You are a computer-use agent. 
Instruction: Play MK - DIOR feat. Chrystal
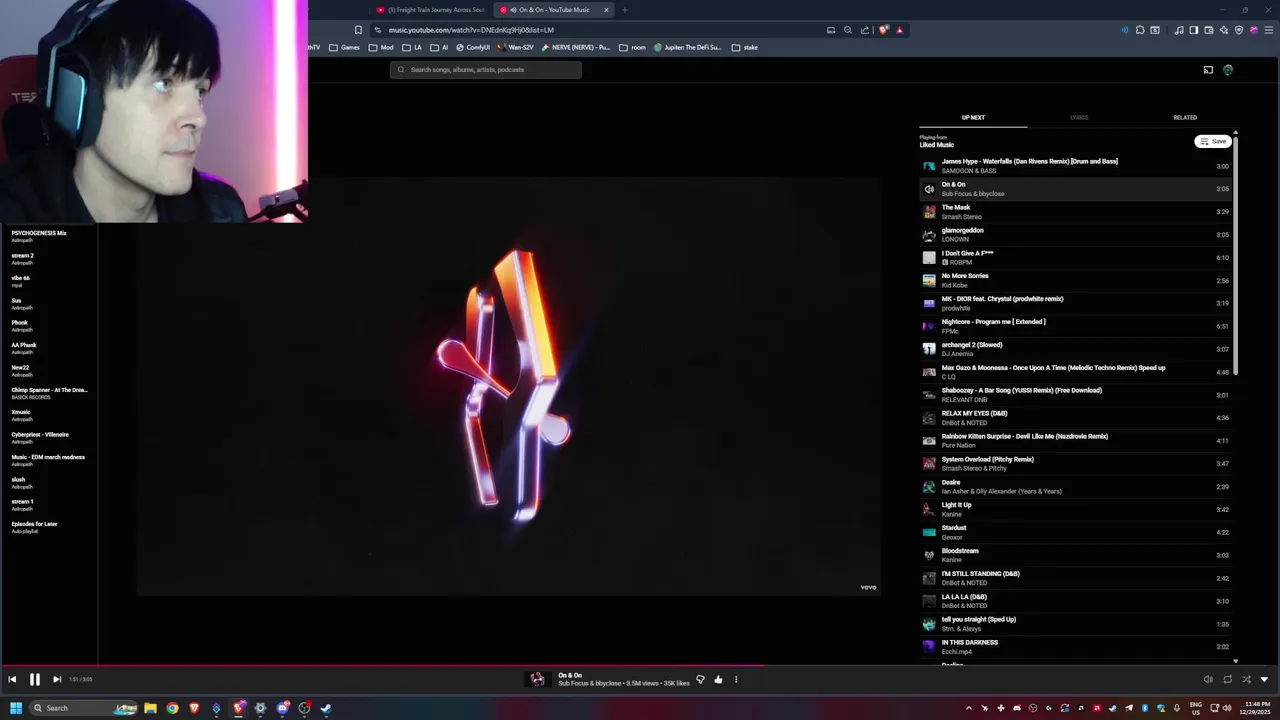point(1075,303)
